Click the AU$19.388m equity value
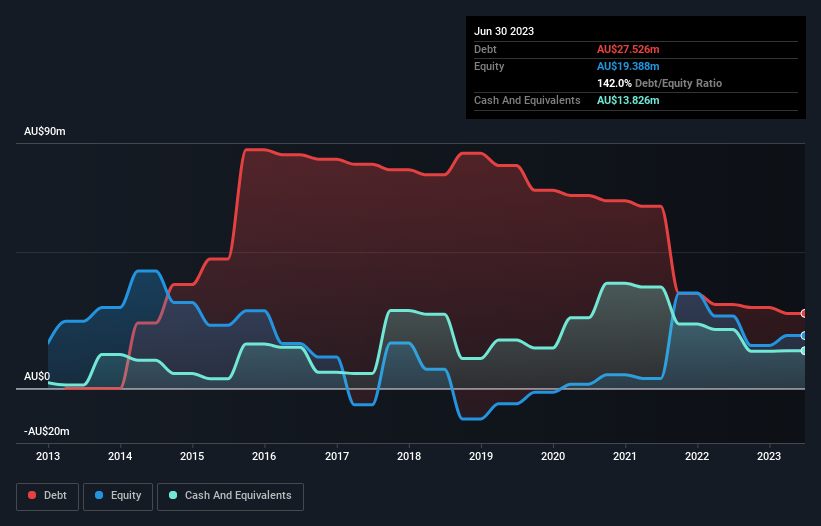The width and height of the screenshot is (821, 526). point(628,66)
